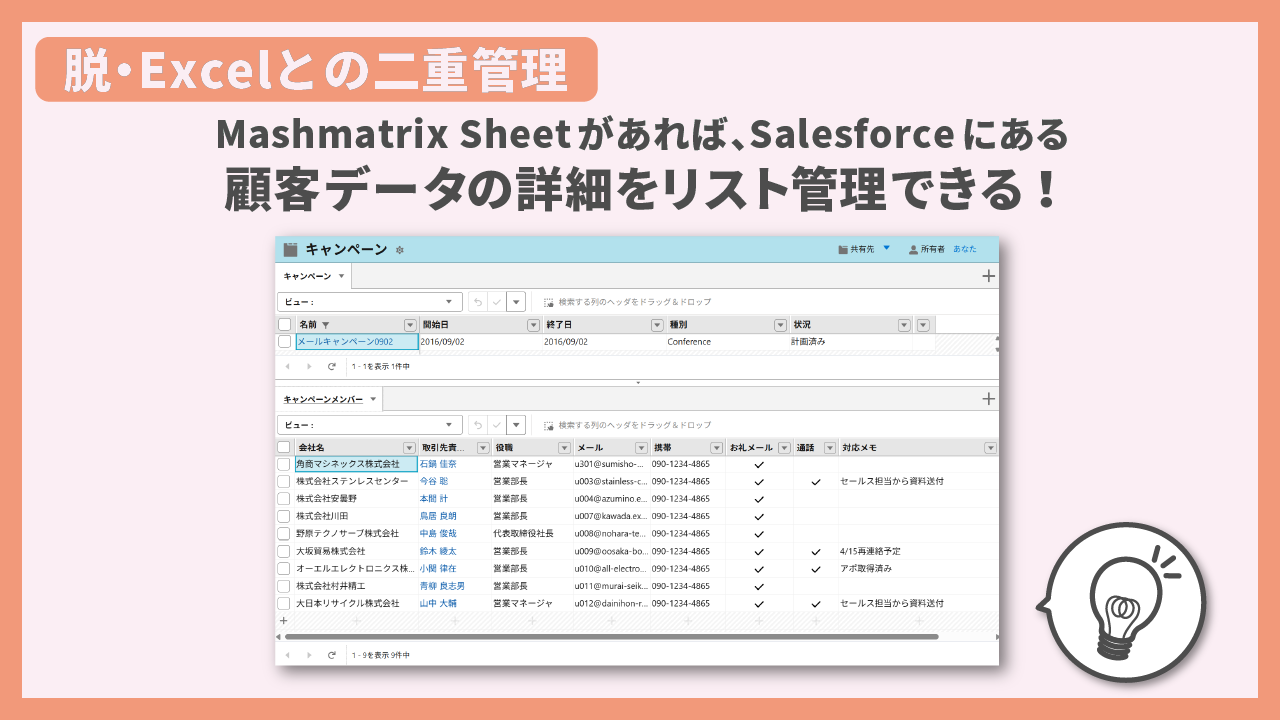
Task: Select row checkbox for 株式会社川田
Action: tap(285, 516)
